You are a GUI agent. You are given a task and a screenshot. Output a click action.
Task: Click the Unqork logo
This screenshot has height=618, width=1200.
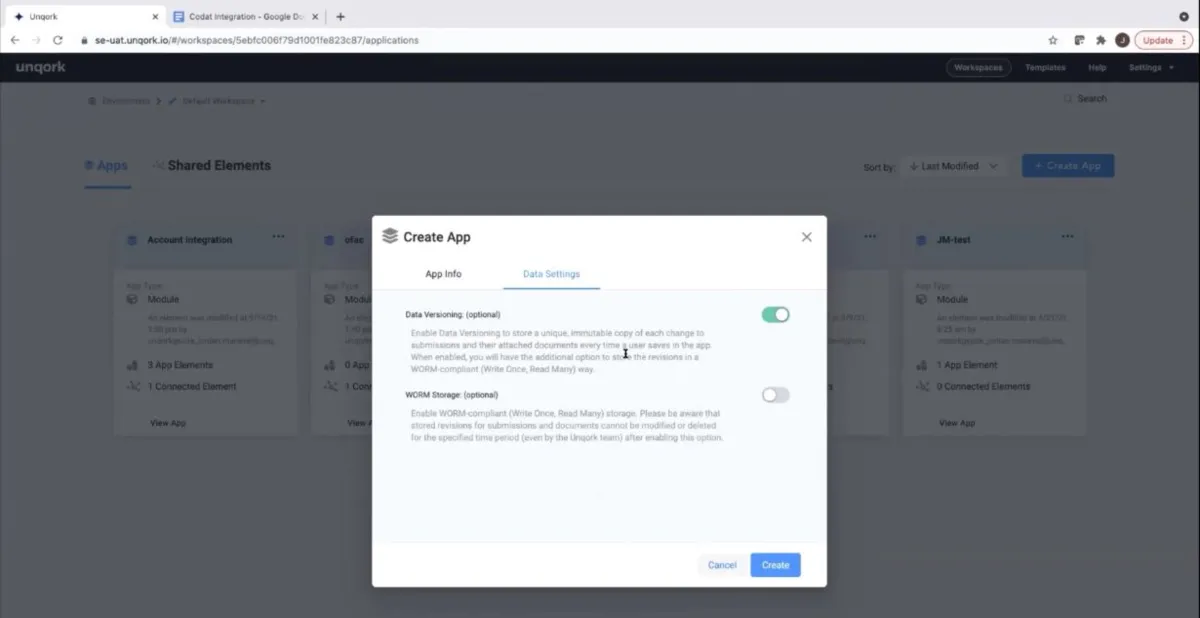tap(40, 67)
